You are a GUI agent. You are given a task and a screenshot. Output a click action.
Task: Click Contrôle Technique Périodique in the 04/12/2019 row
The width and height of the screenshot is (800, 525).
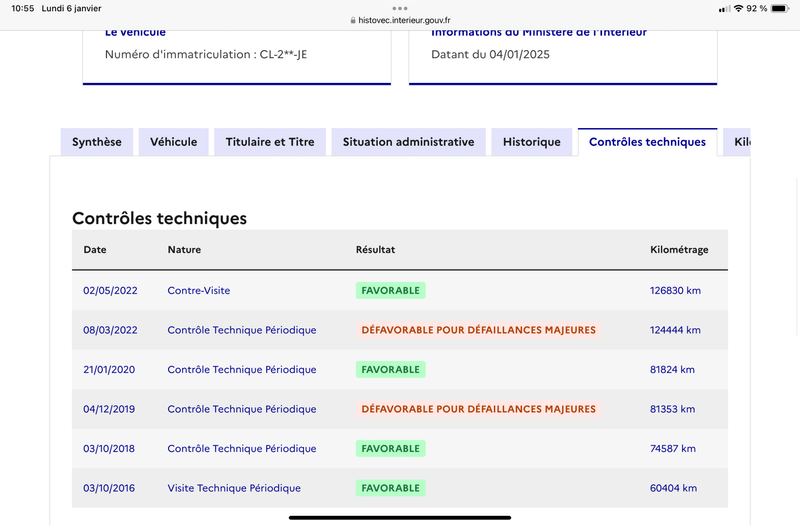[x=242, y=409]
